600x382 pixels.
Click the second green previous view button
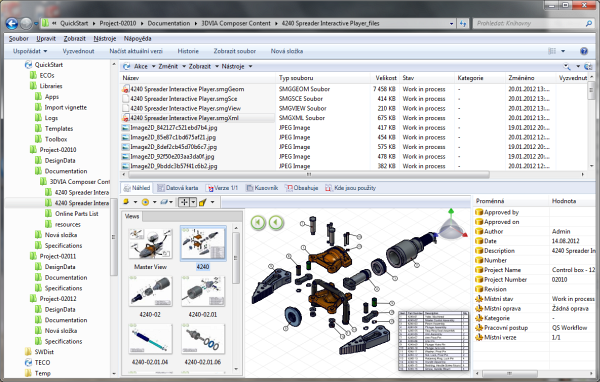tap(276, 222)
